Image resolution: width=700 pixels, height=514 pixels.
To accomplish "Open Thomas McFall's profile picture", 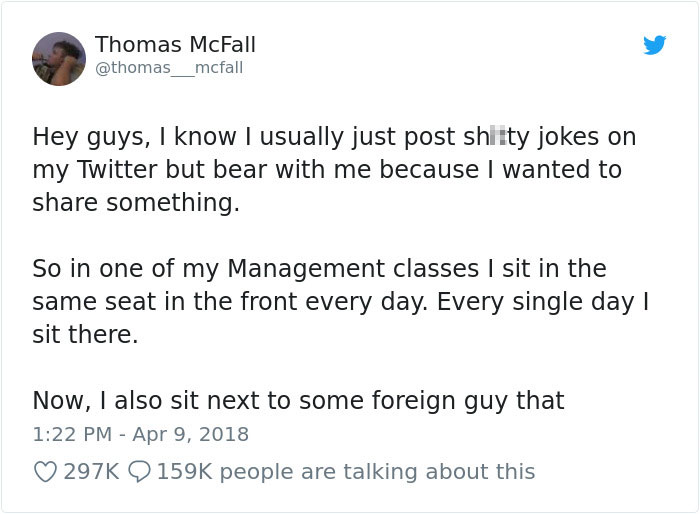I will pyautogui.click(x=59, y=58).
